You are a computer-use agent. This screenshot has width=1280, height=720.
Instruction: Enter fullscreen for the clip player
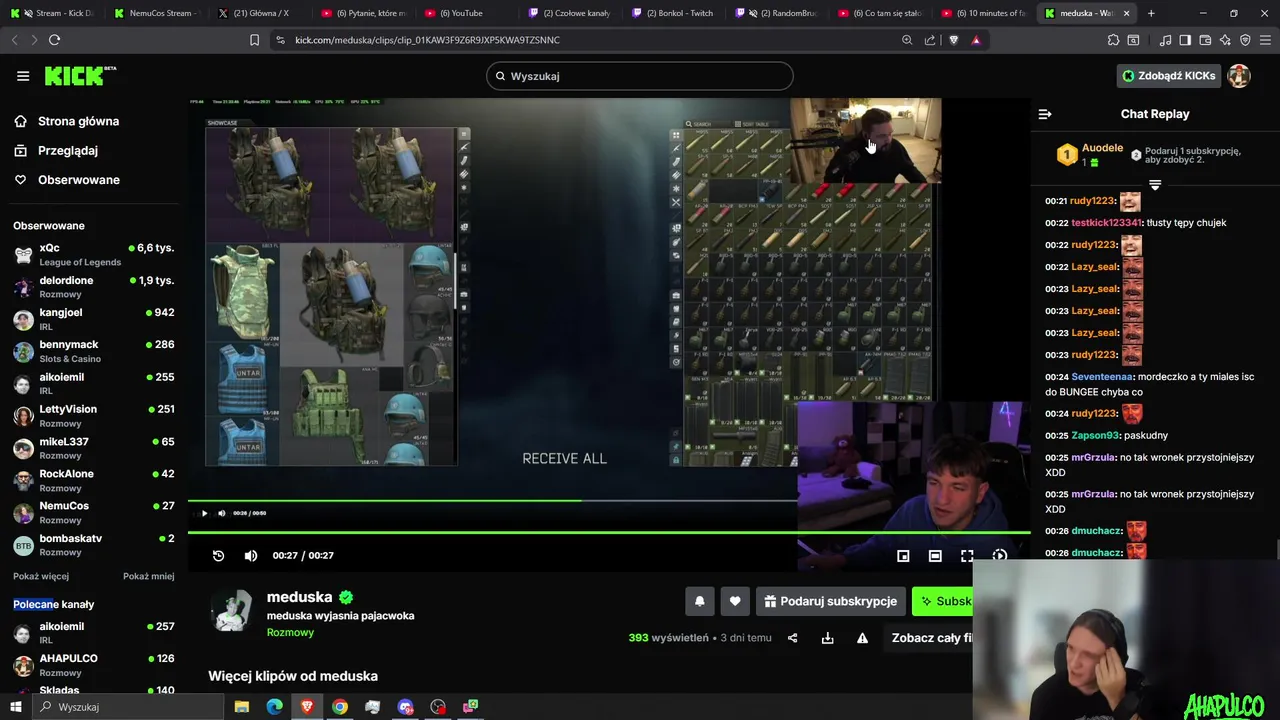pos(967,556)
